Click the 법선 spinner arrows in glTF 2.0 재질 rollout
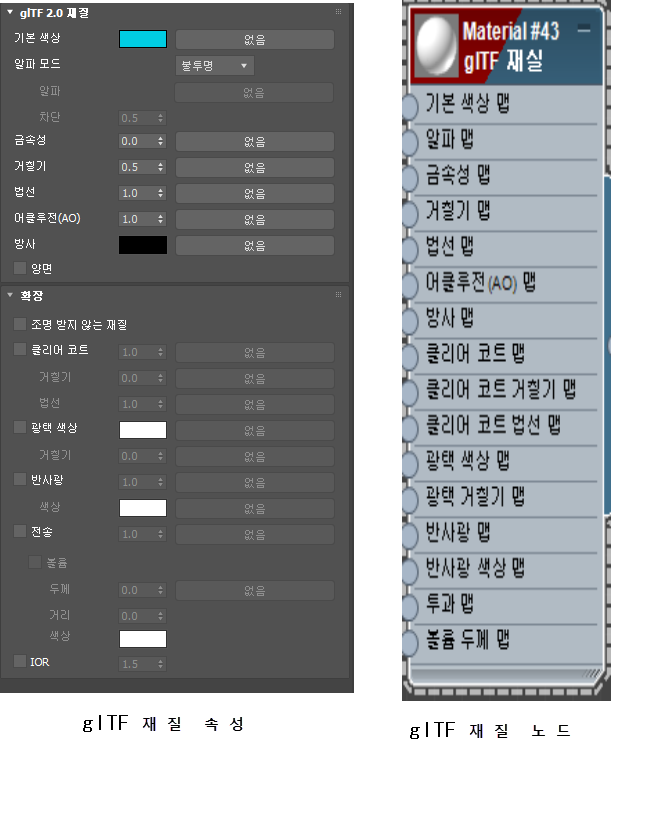Viewport: 655px width, 835px height. (160, 193)
